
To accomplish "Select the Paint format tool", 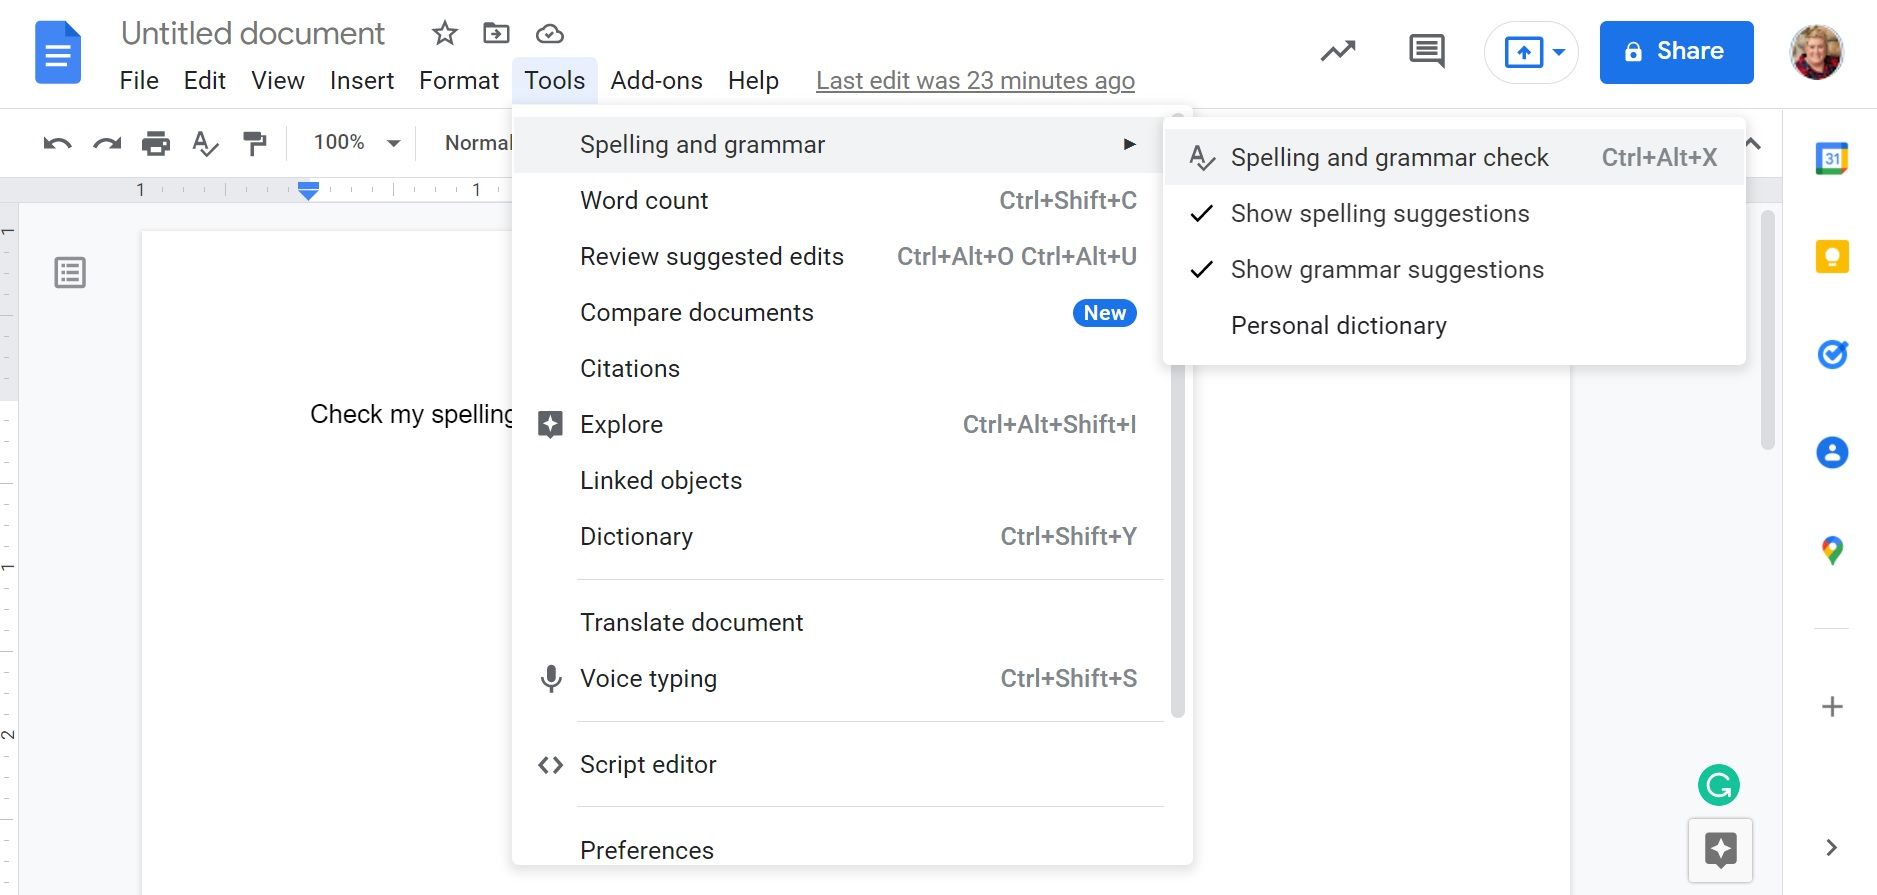I will tap(255, 143).
